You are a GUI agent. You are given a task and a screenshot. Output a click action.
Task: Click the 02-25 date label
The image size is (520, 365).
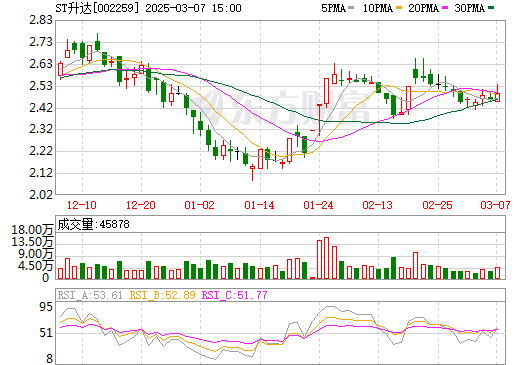pos(437,205)
